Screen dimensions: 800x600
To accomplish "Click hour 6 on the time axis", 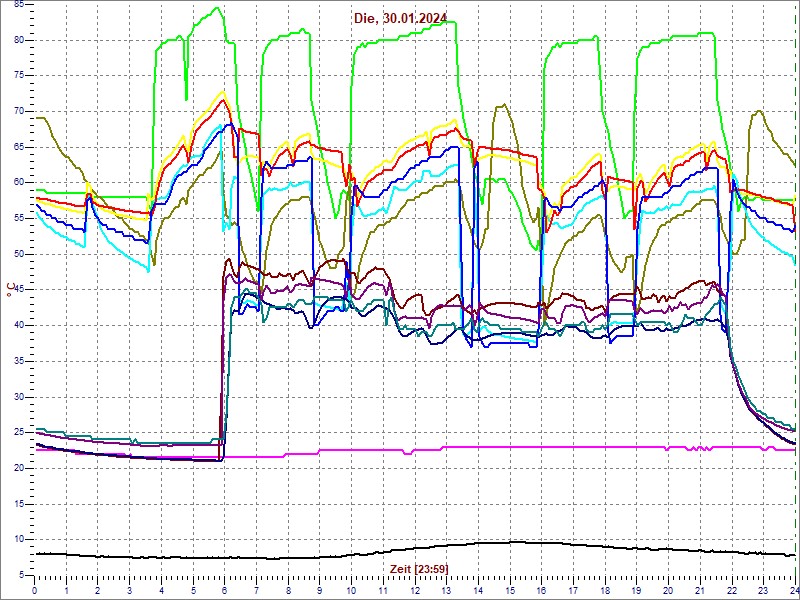I will [225, 590].
